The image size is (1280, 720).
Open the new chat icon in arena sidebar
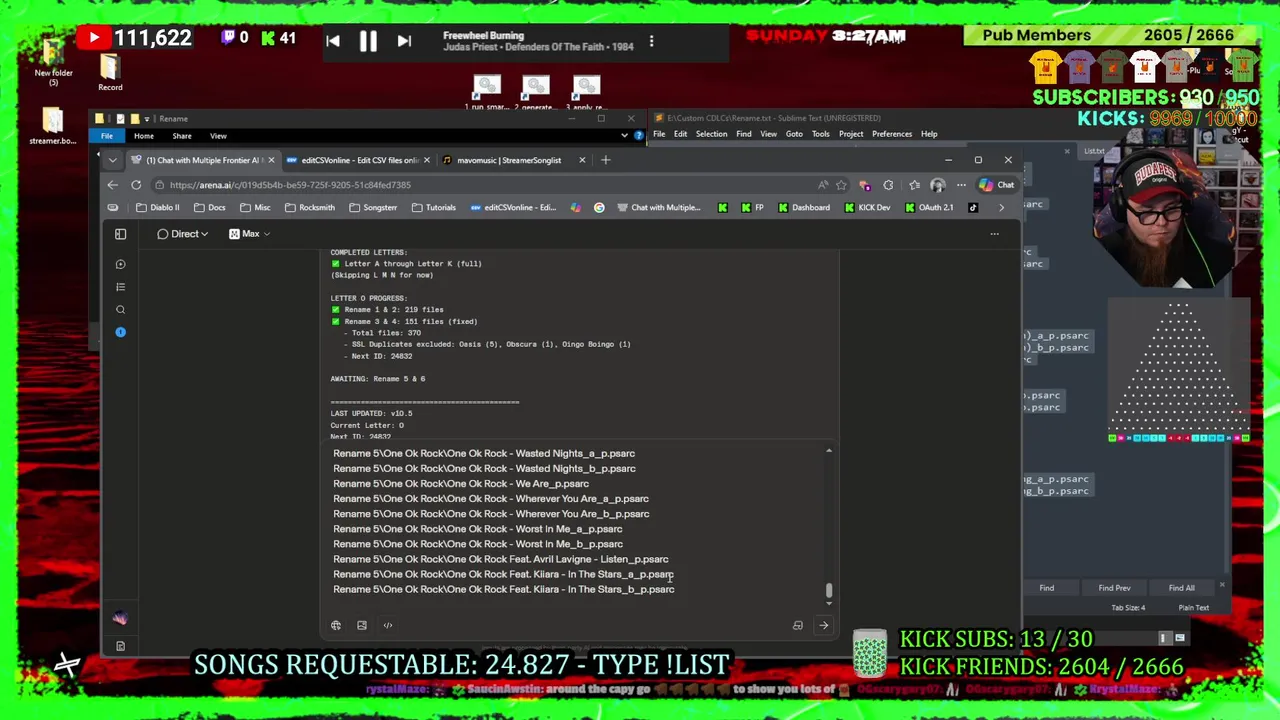click(120, 264)
